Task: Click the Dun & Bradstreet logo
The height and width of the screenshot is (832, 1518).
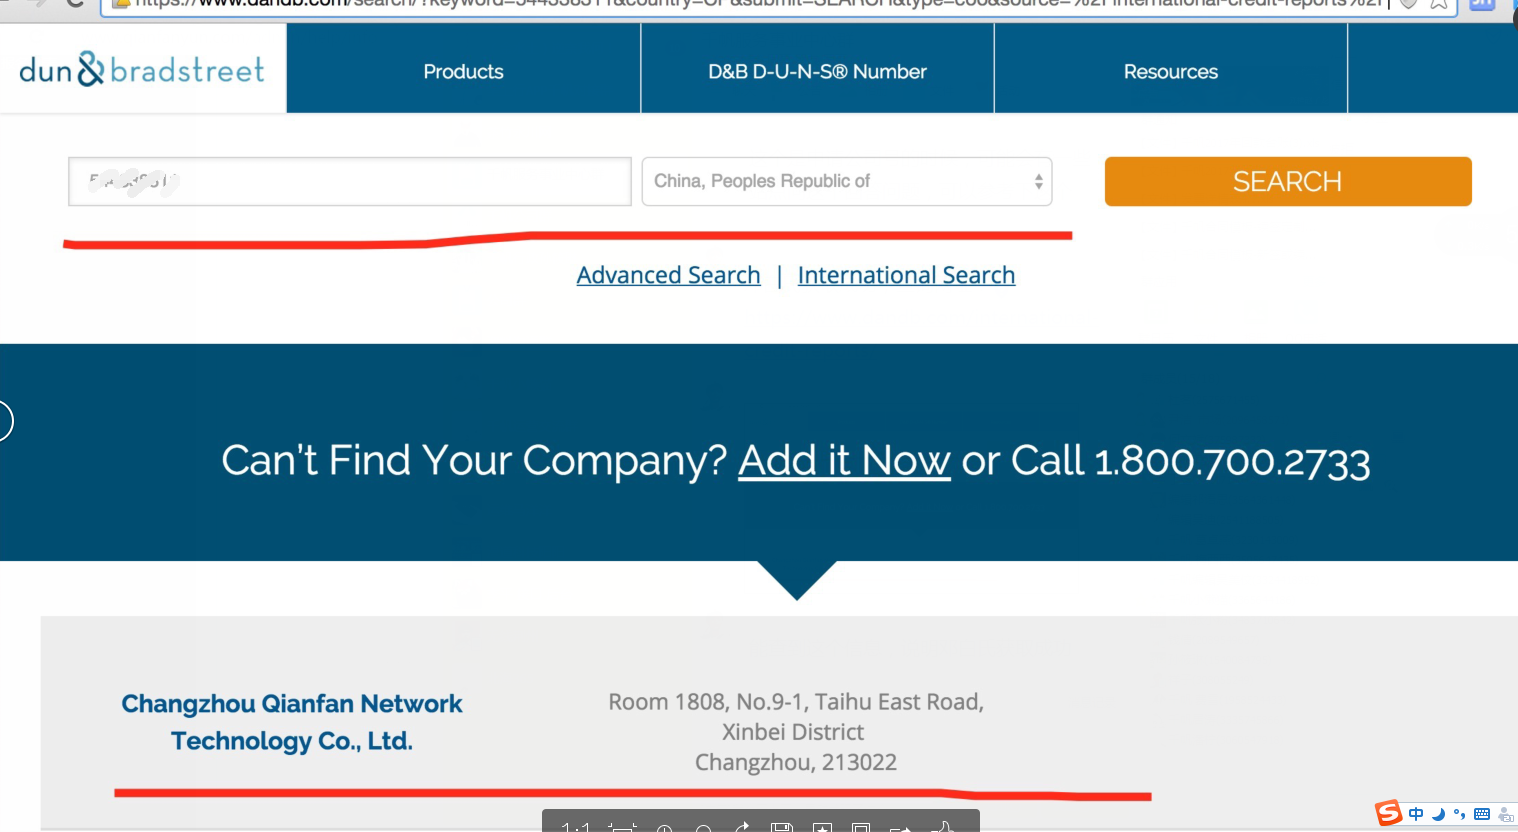Action: (142, 69)
